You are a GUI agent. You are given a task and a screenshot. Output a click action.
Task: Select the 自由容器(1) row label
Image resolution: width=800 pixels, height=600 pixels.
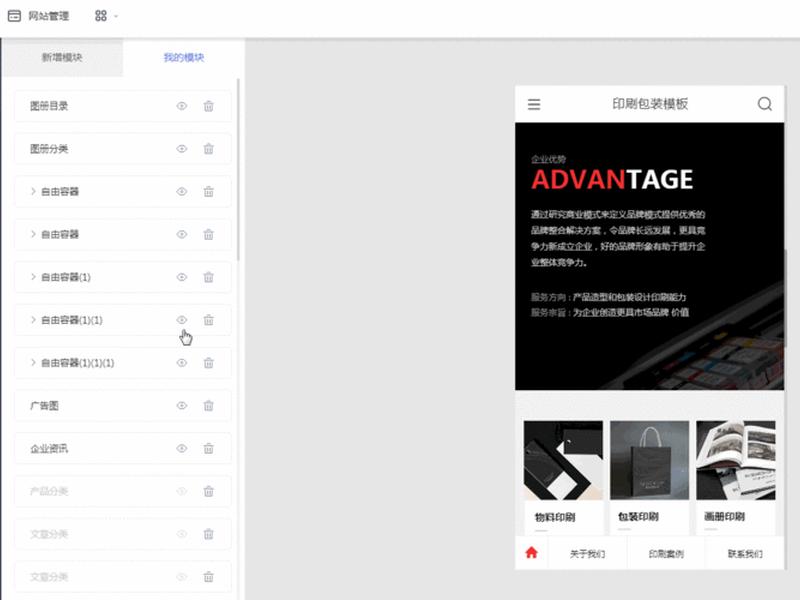(x=66, y=278)
